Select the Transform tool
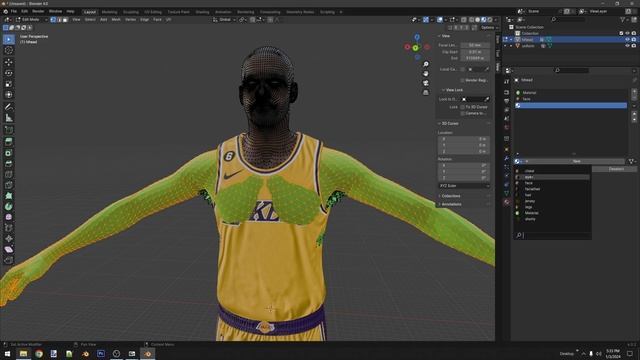 pos(9,95)
